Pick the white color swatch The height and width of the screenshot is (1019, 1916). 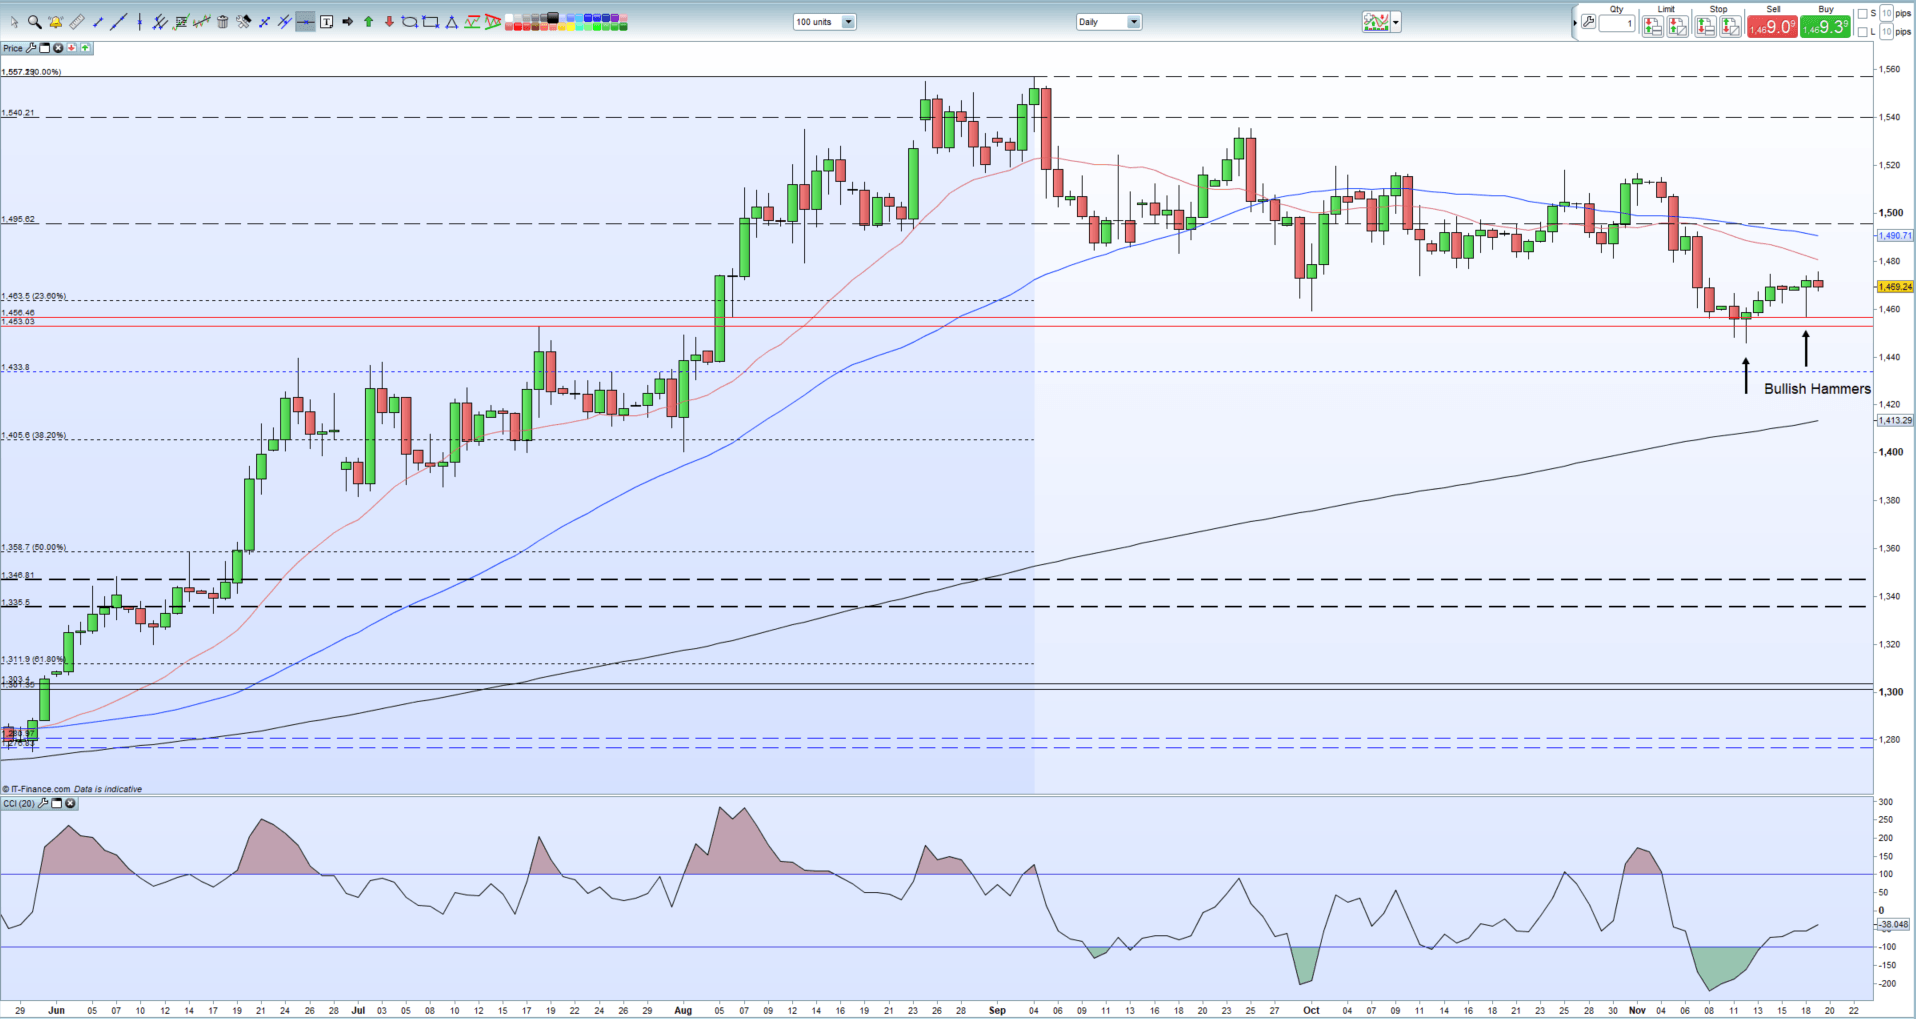[509, 17]
